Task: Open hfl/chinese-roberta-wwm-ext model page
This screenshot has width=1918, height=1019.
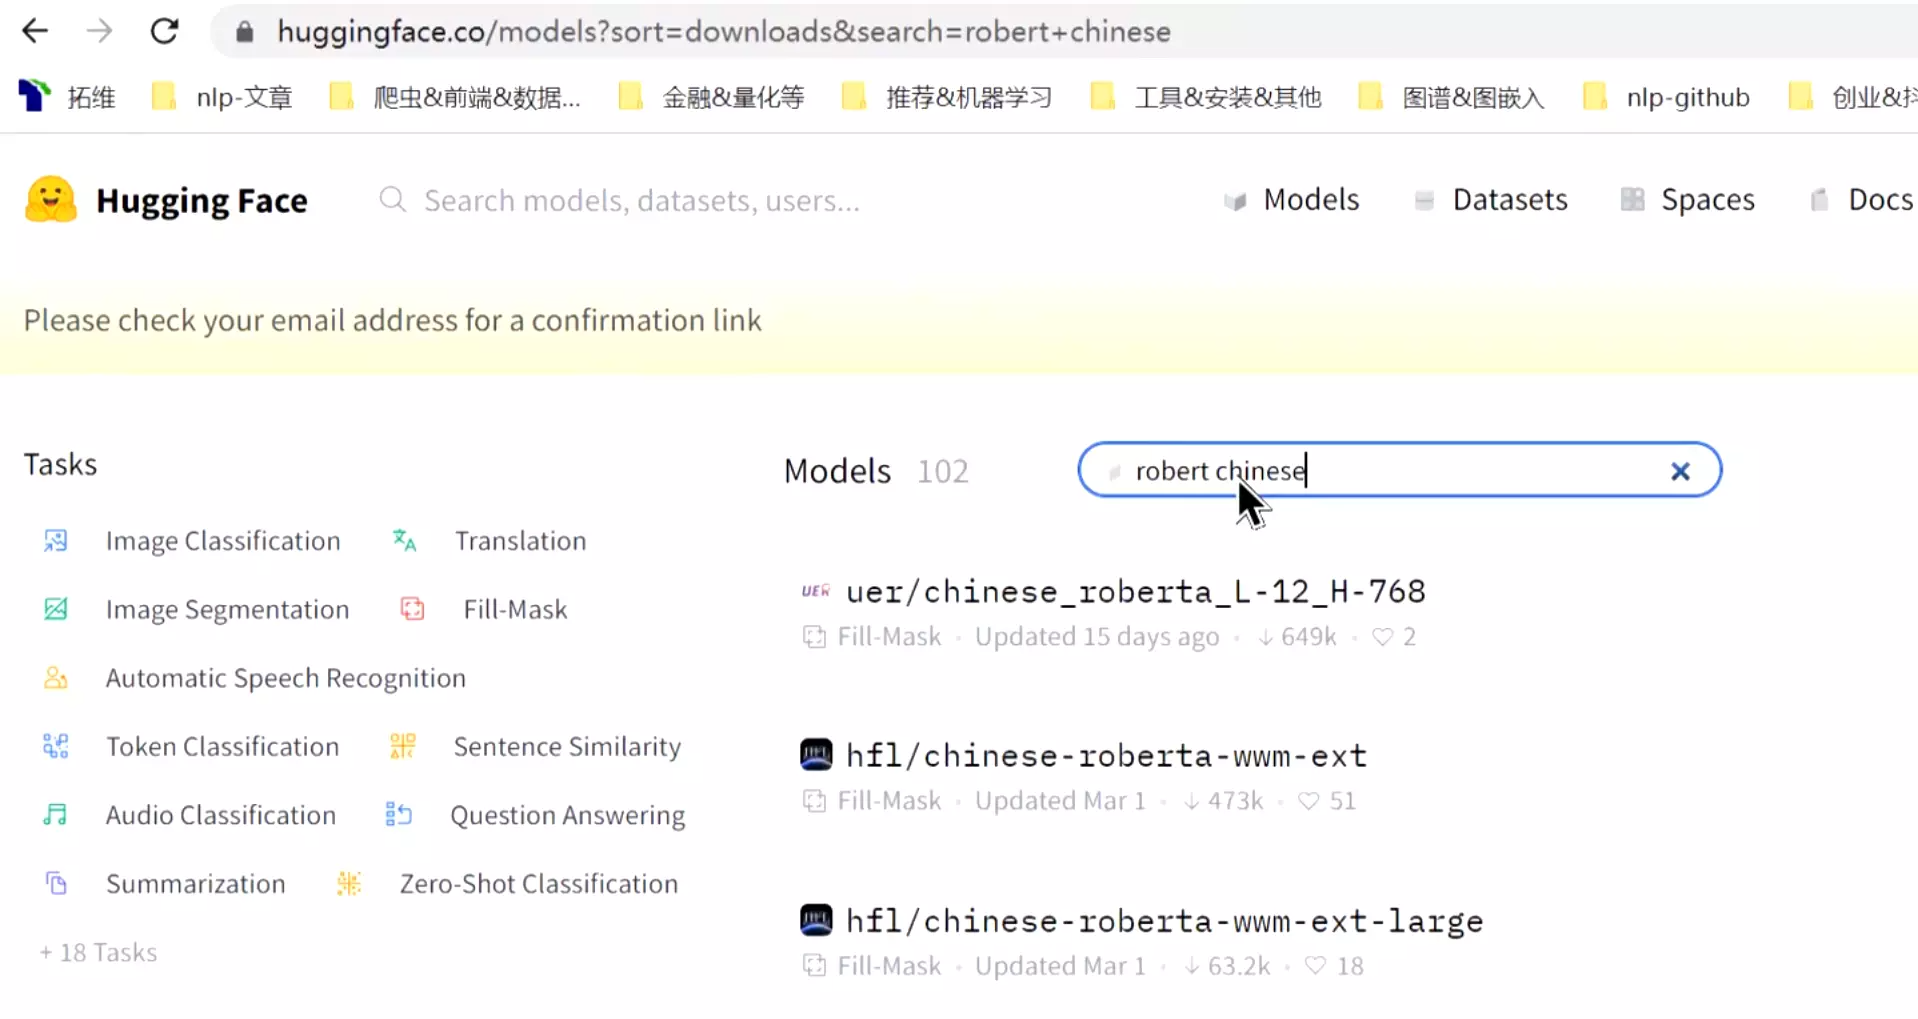Action: (x=1106, y=755)
